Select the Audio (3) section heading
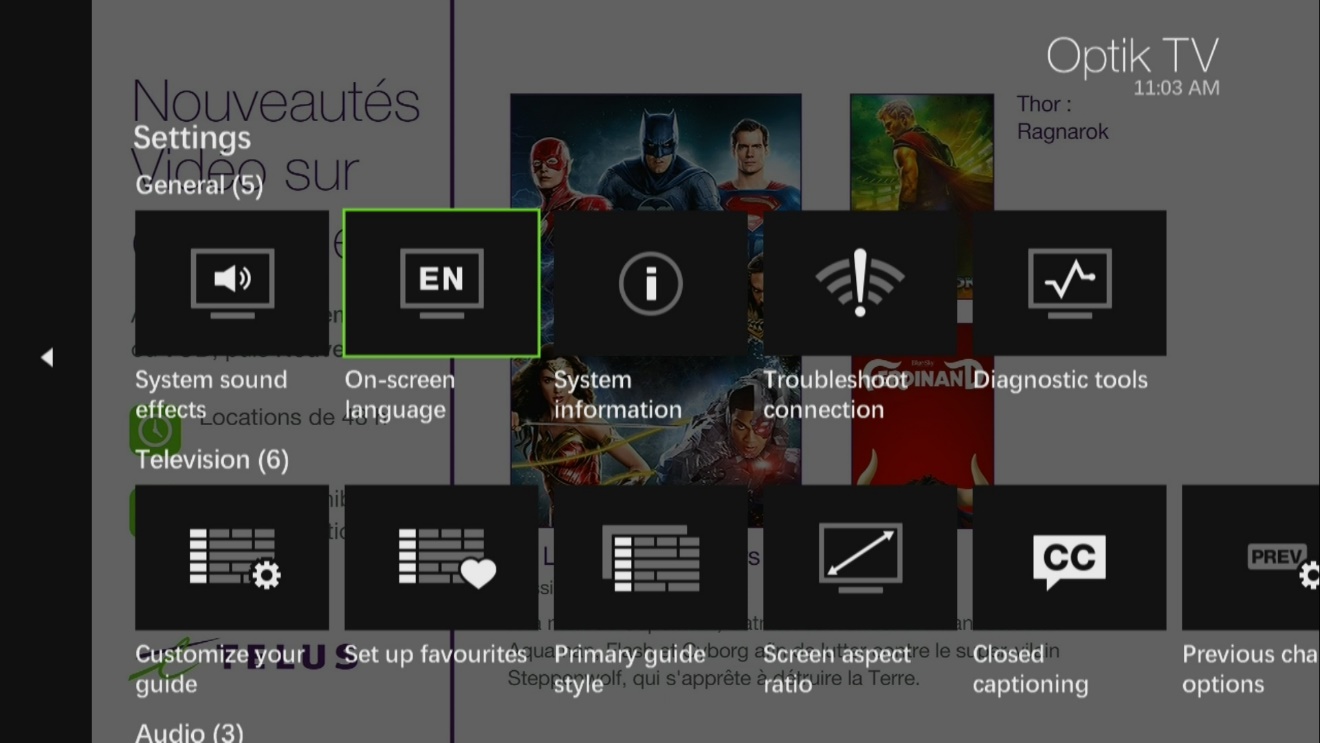1320x743 pixels. pyautogui.click(x=189, y=733)
